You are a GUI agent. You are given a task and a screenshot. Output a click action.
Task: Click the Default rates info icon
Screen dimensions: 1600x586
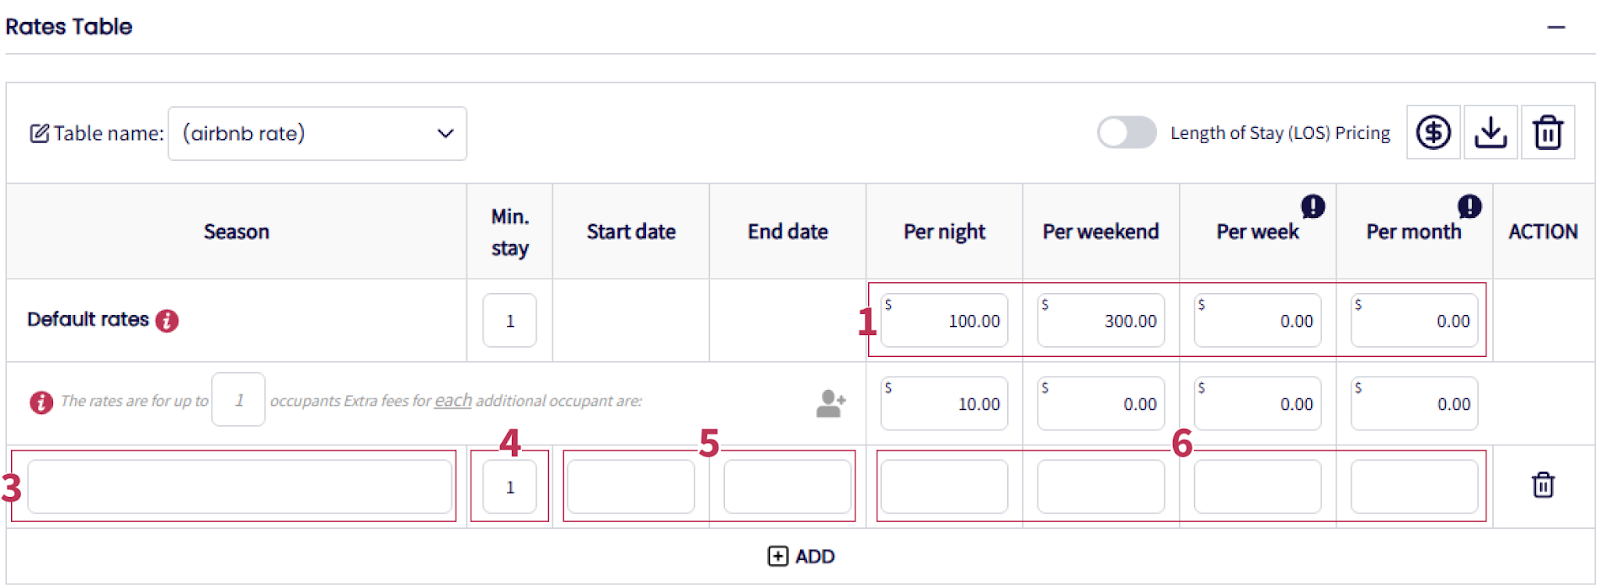[167, 320]
